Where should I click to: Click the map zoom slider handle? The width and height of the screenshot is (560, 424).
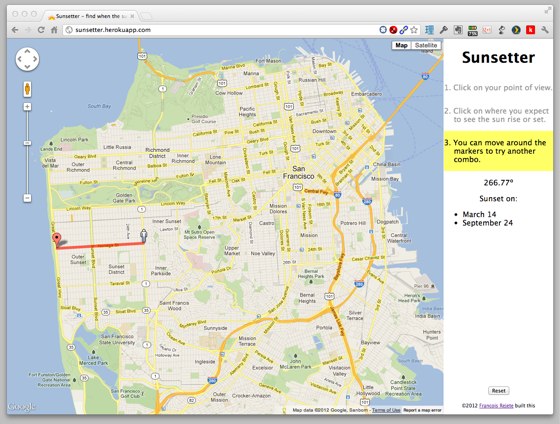(x=27, y=143)
